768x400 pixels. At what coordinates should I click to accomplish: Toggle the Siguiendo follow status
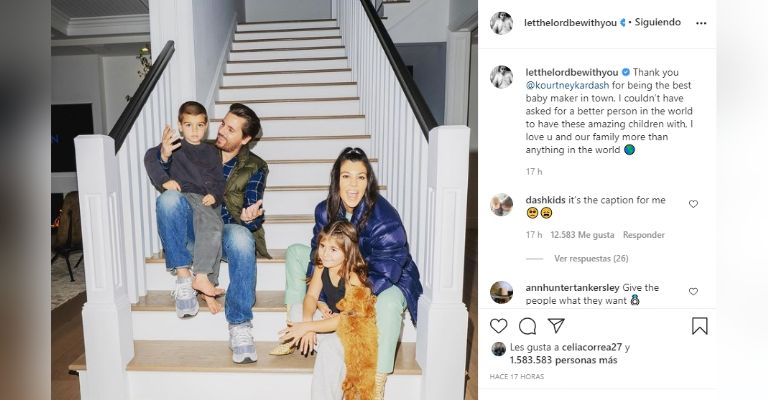coord(657,22)
